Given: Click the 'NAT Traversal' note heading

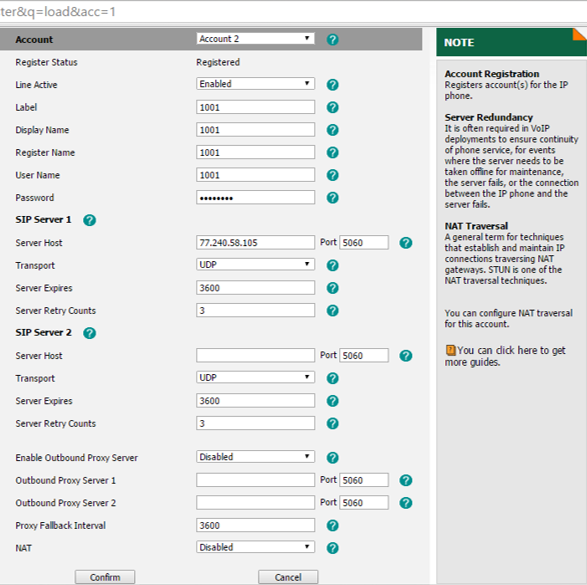Looking at the screenshot, I should pyautogui.click(x=476, y=226).
